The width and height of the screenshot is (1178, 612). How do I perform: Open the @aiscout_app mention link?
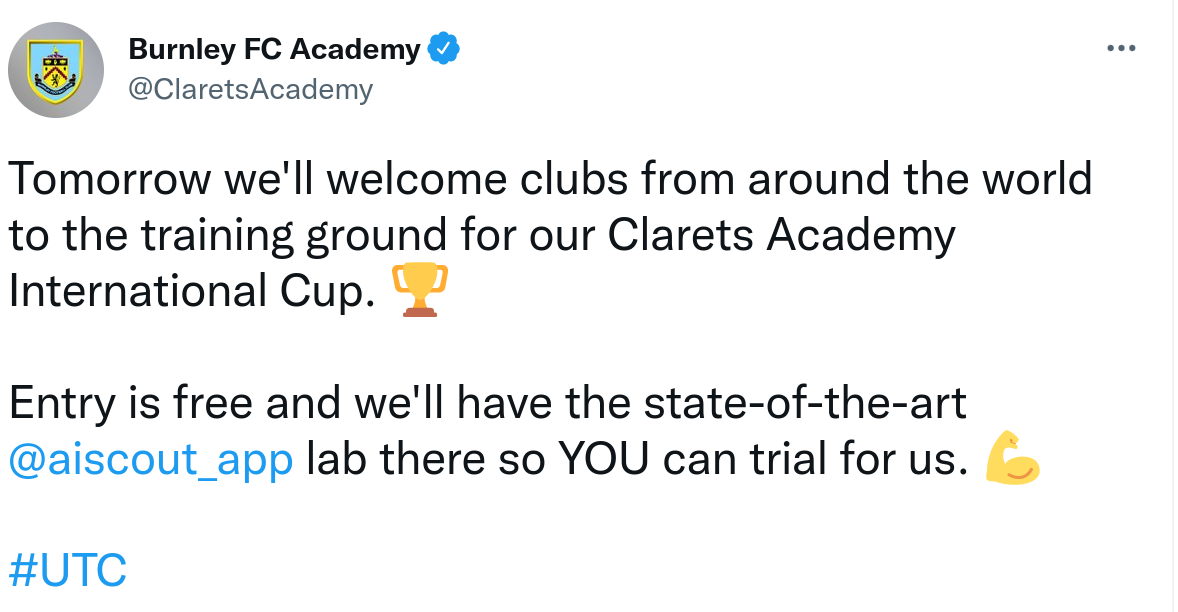coord(151,461)
